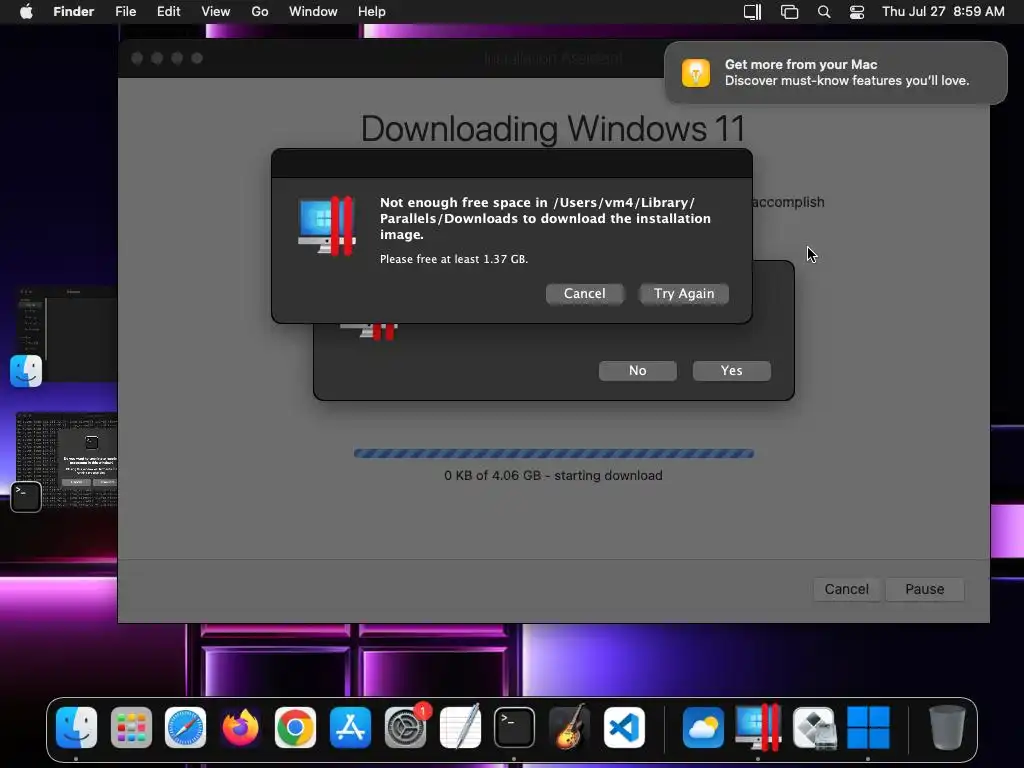Click Cancel in the free space alert
This screenshot has width=1024, height=768.
point(584,293)
